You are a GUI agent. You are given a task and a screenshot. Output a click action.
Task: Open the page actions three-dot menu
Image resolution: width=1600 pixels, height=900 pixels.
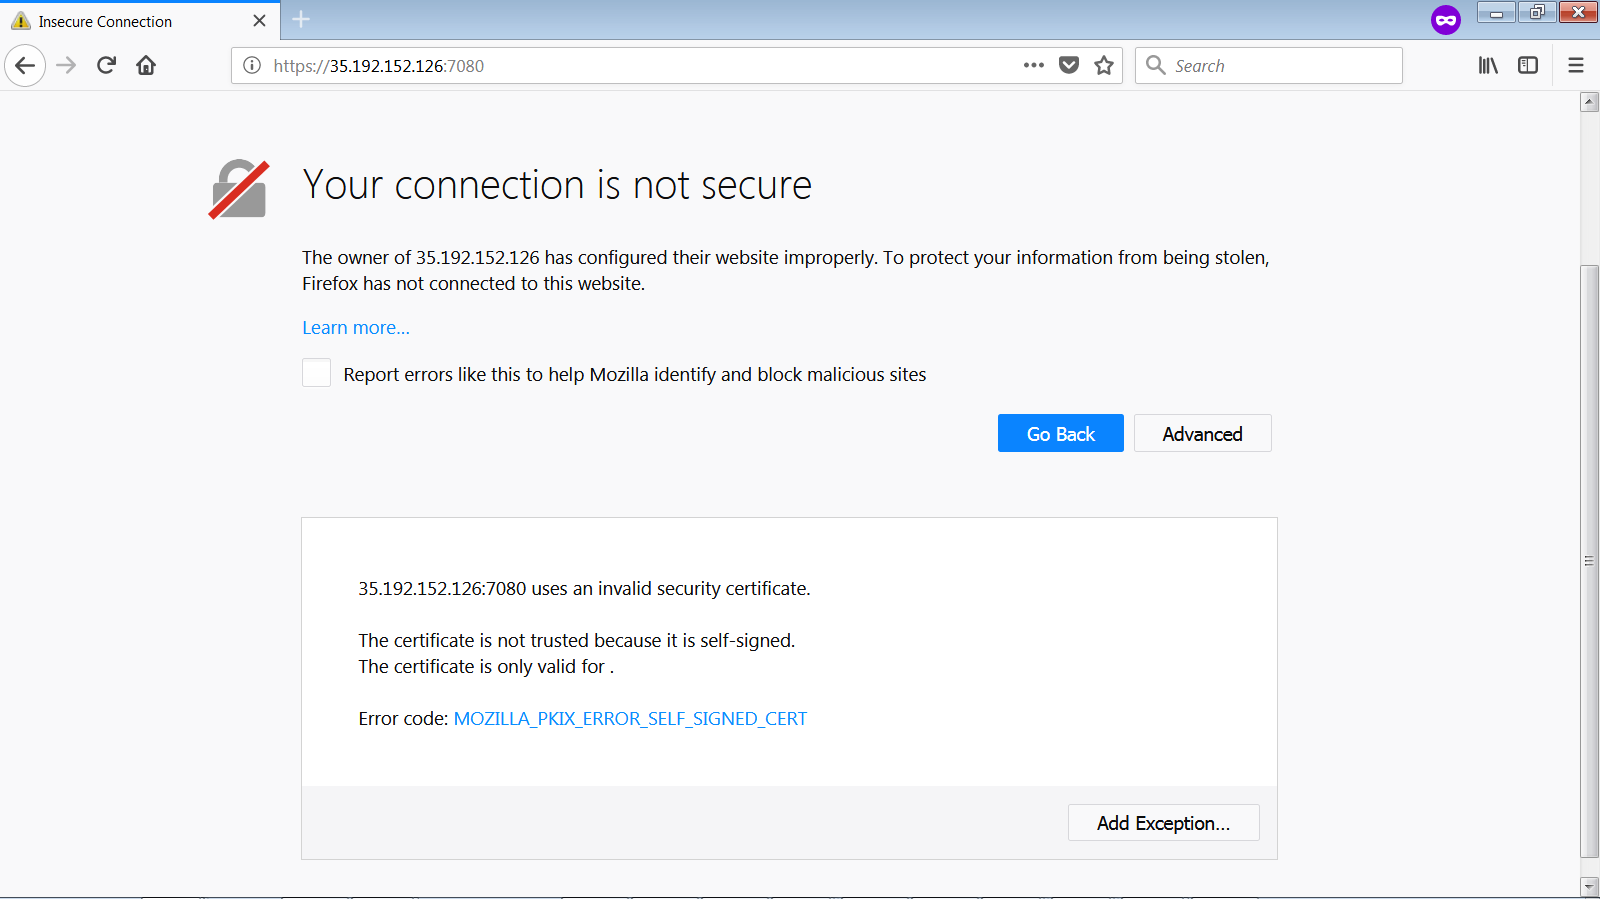(1033, 66)
